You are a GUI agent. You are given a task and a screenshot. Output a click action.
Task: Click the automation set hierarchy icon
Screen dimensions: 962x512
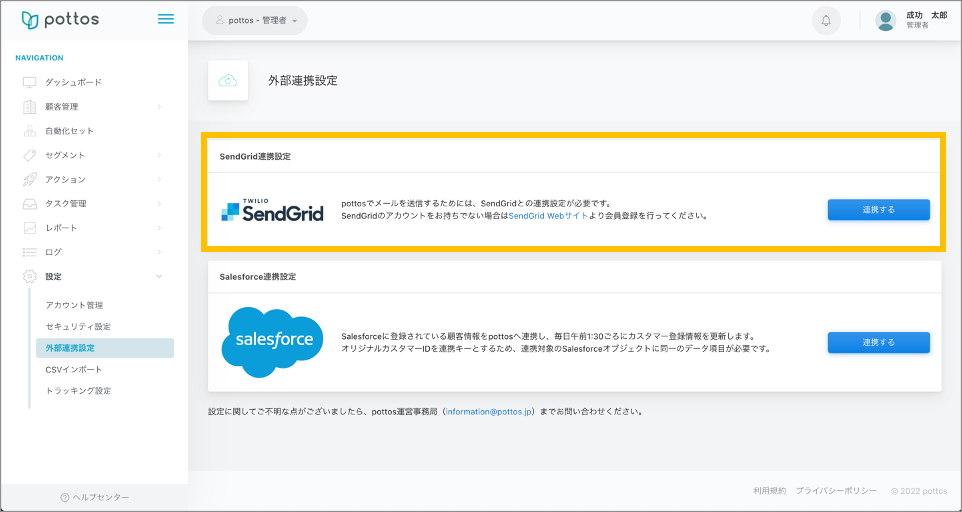point(29,131)
